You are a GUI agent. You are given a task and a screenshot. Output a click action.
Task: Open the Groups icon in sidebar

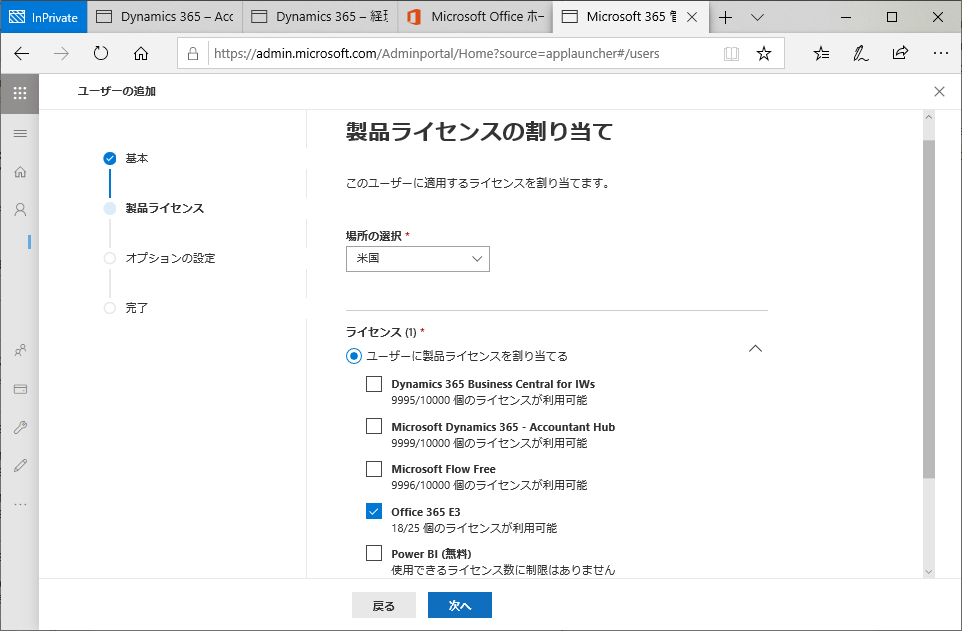click(x=20, y=350)
